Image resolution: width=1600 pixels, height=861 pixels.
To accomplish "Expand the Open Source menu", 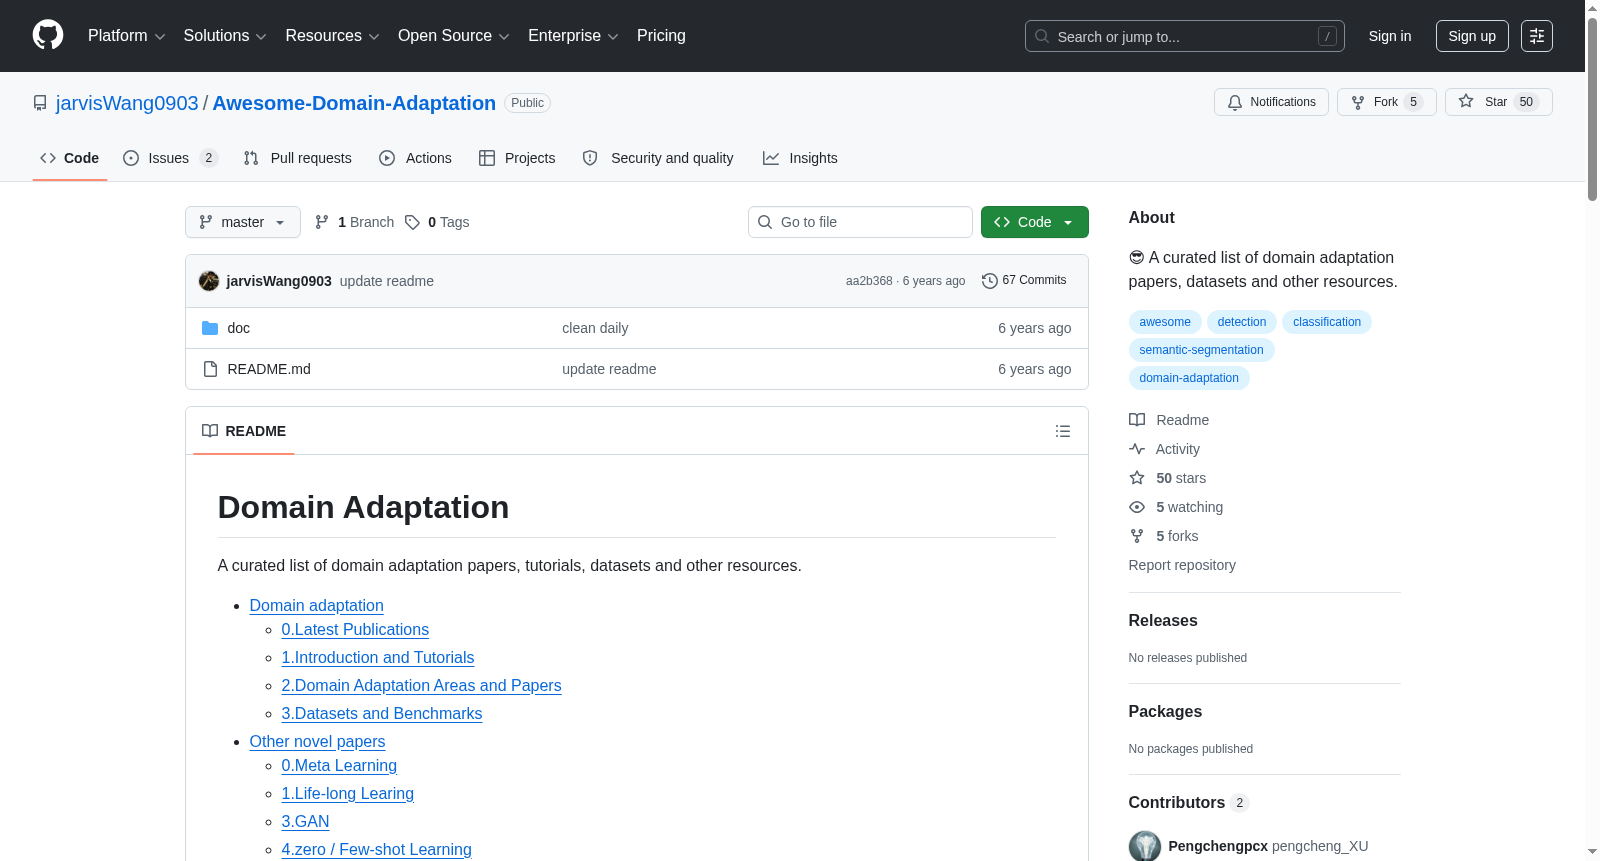I will (454, 36).
